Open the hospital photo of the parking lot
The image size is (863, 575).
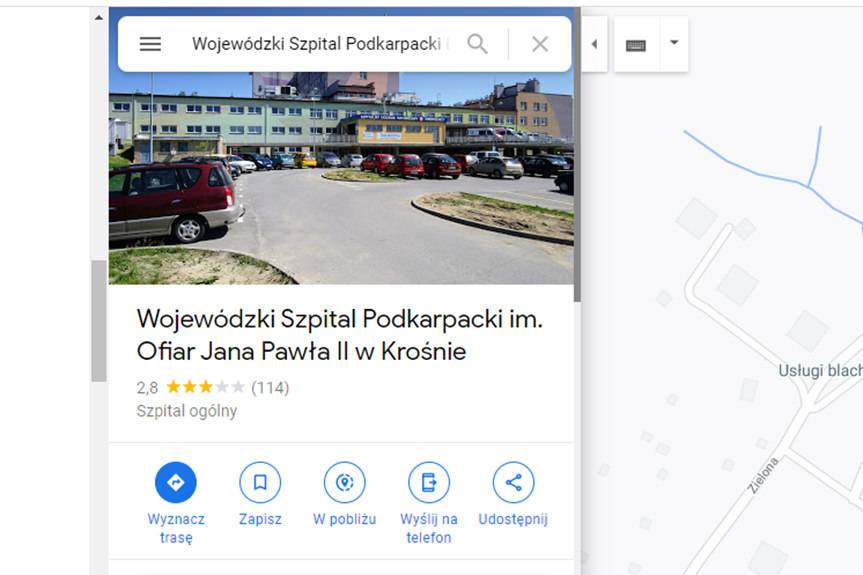click(x=341, y=178)
